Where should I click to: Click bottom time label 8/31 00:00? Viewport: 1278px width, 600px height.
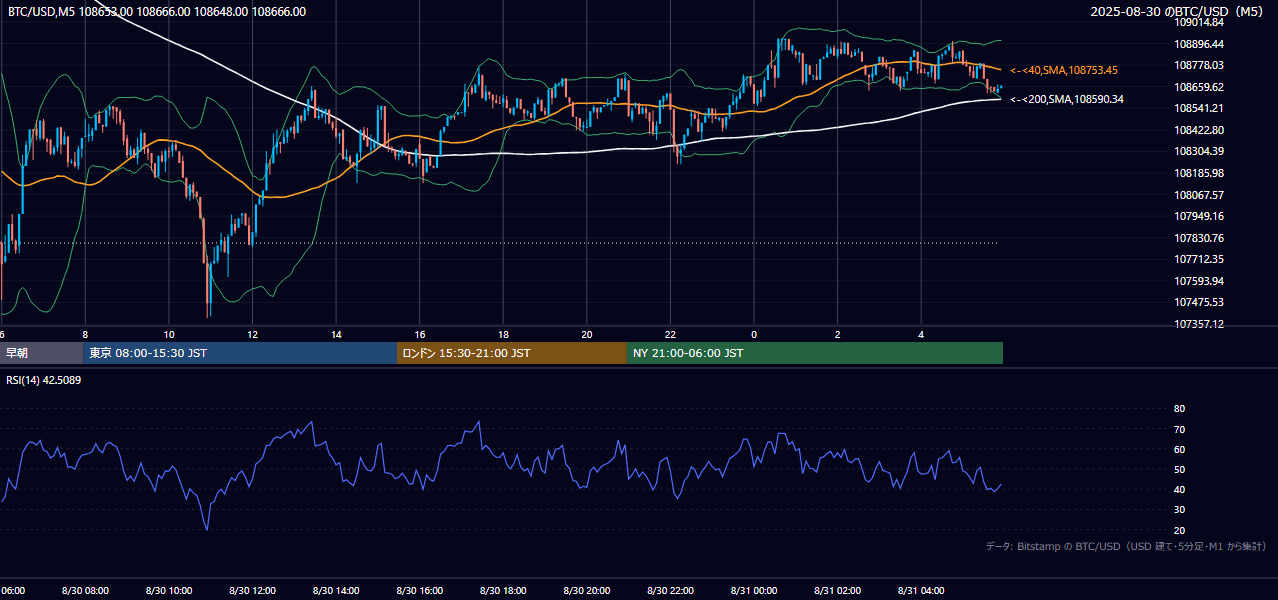pyautogui.click(x=754, y=591)
